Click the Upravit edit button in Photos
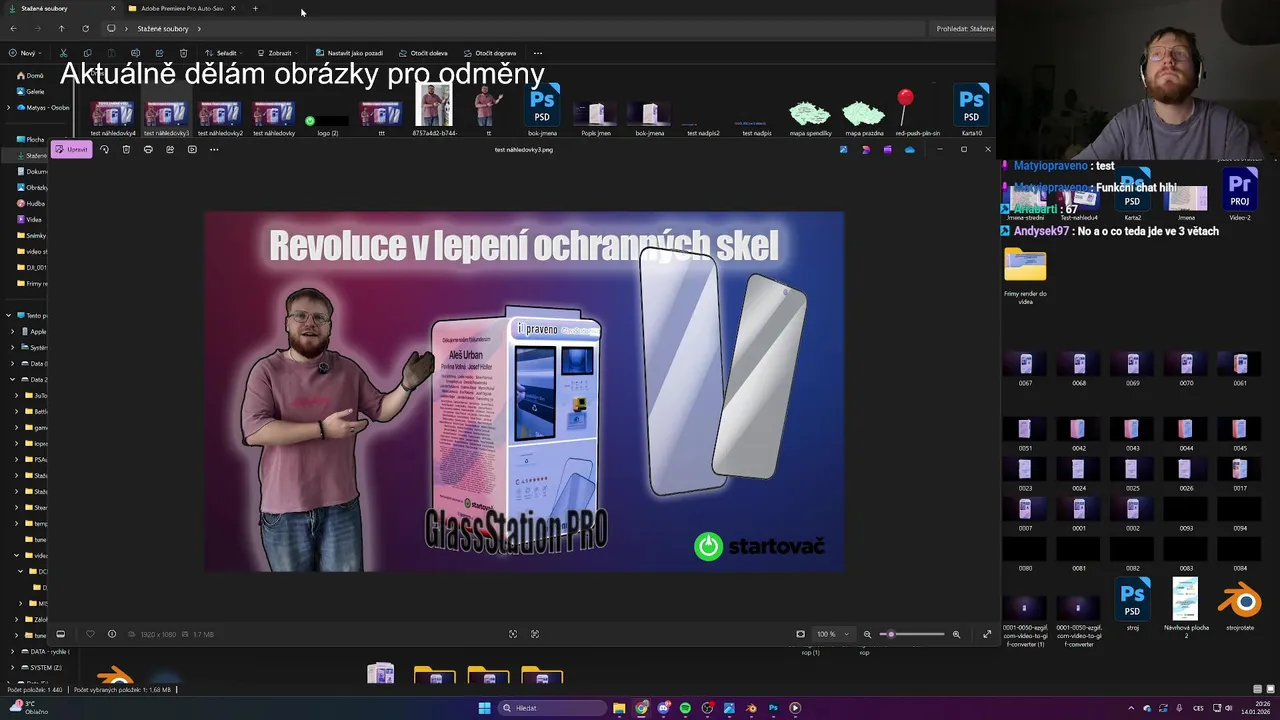The image size is (1280, 720). point(71,149)
